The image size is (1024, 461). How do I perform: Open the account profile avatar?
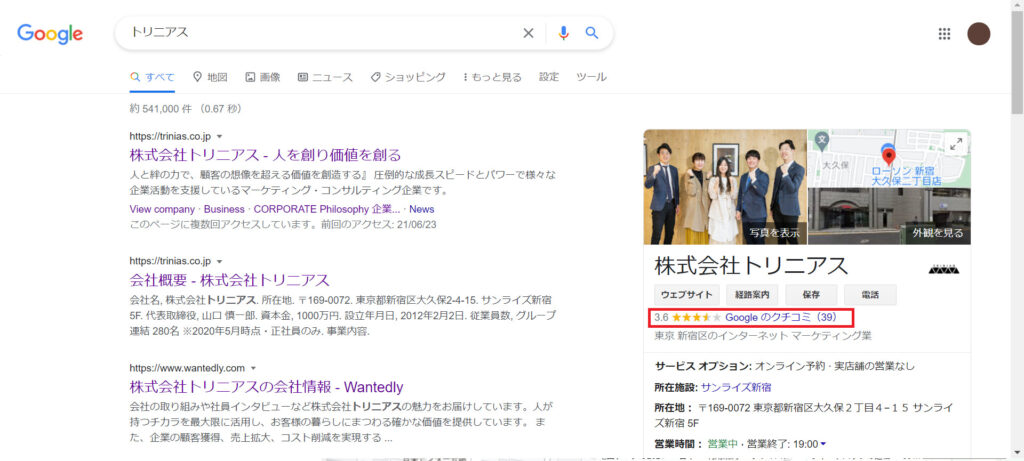pos(978,34)
